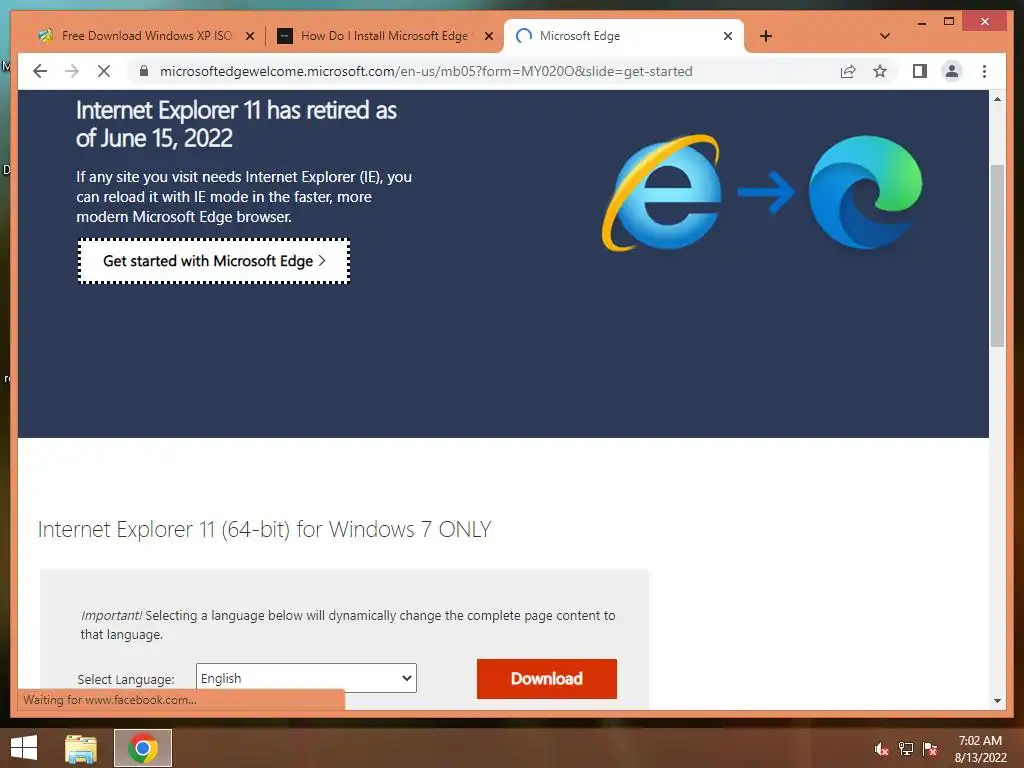This screenshot has height=768, width=1024.
Task: Open Chrome's three-dot menu
Action: pos(984,71)
